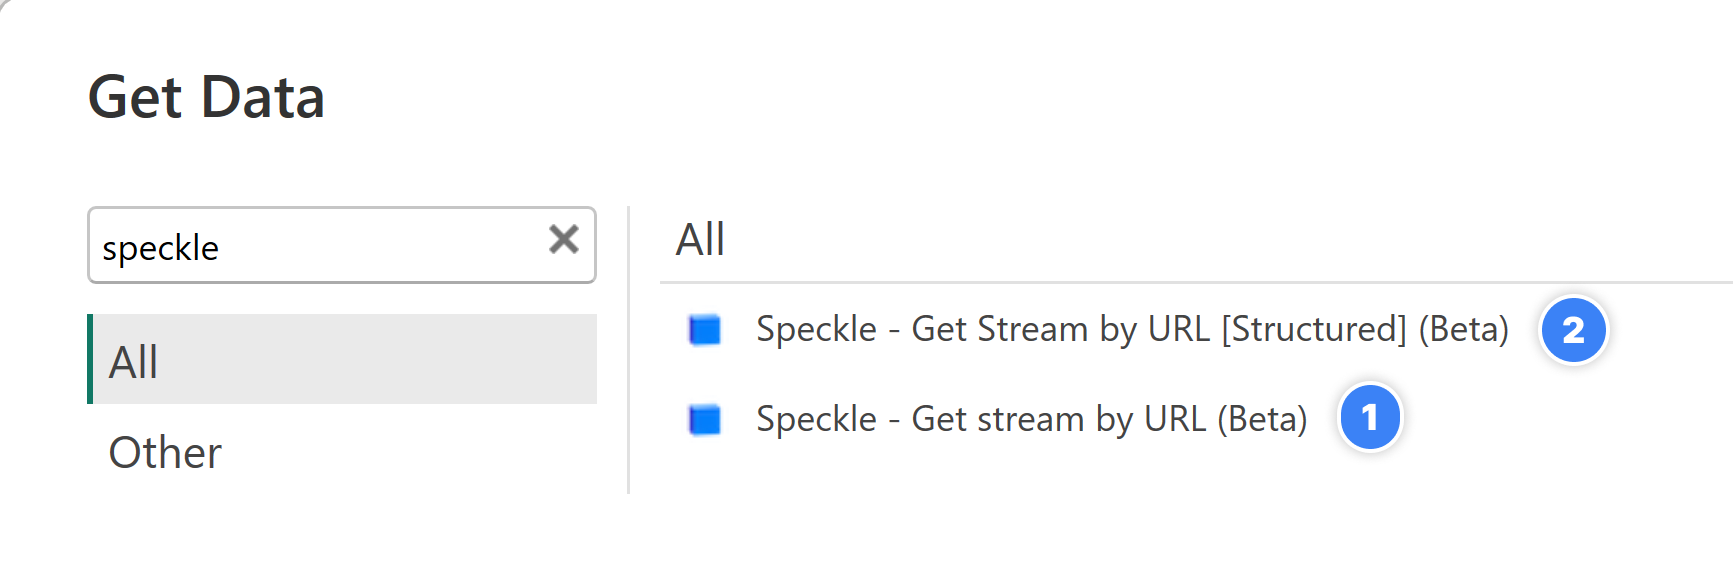1733x562 pixels.
Task: Click the [Structured] word in first connector
Action: coord(1314,329)
